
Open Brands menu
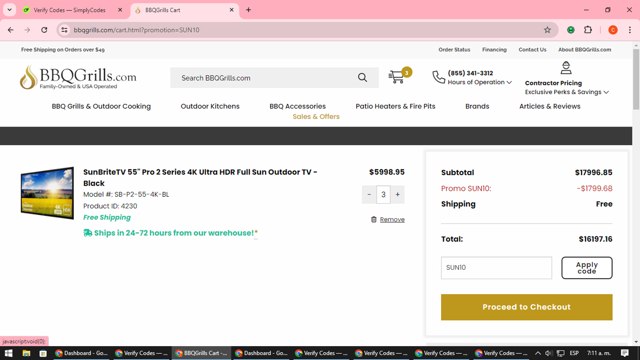click(477, 106)
